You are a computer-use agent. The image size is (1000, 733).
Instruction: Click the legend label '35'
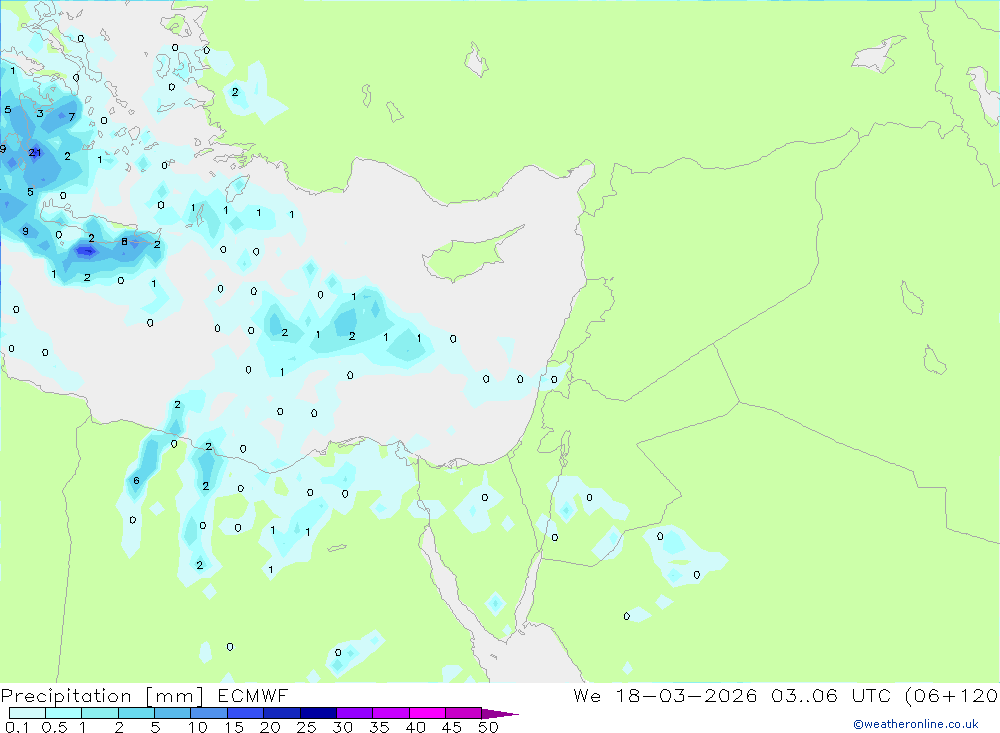tap(379, 727)
